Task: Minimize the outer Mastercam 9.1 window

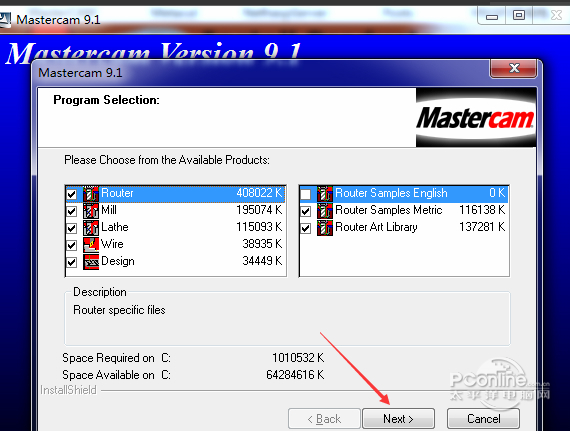Action: [x=492, y=16]
